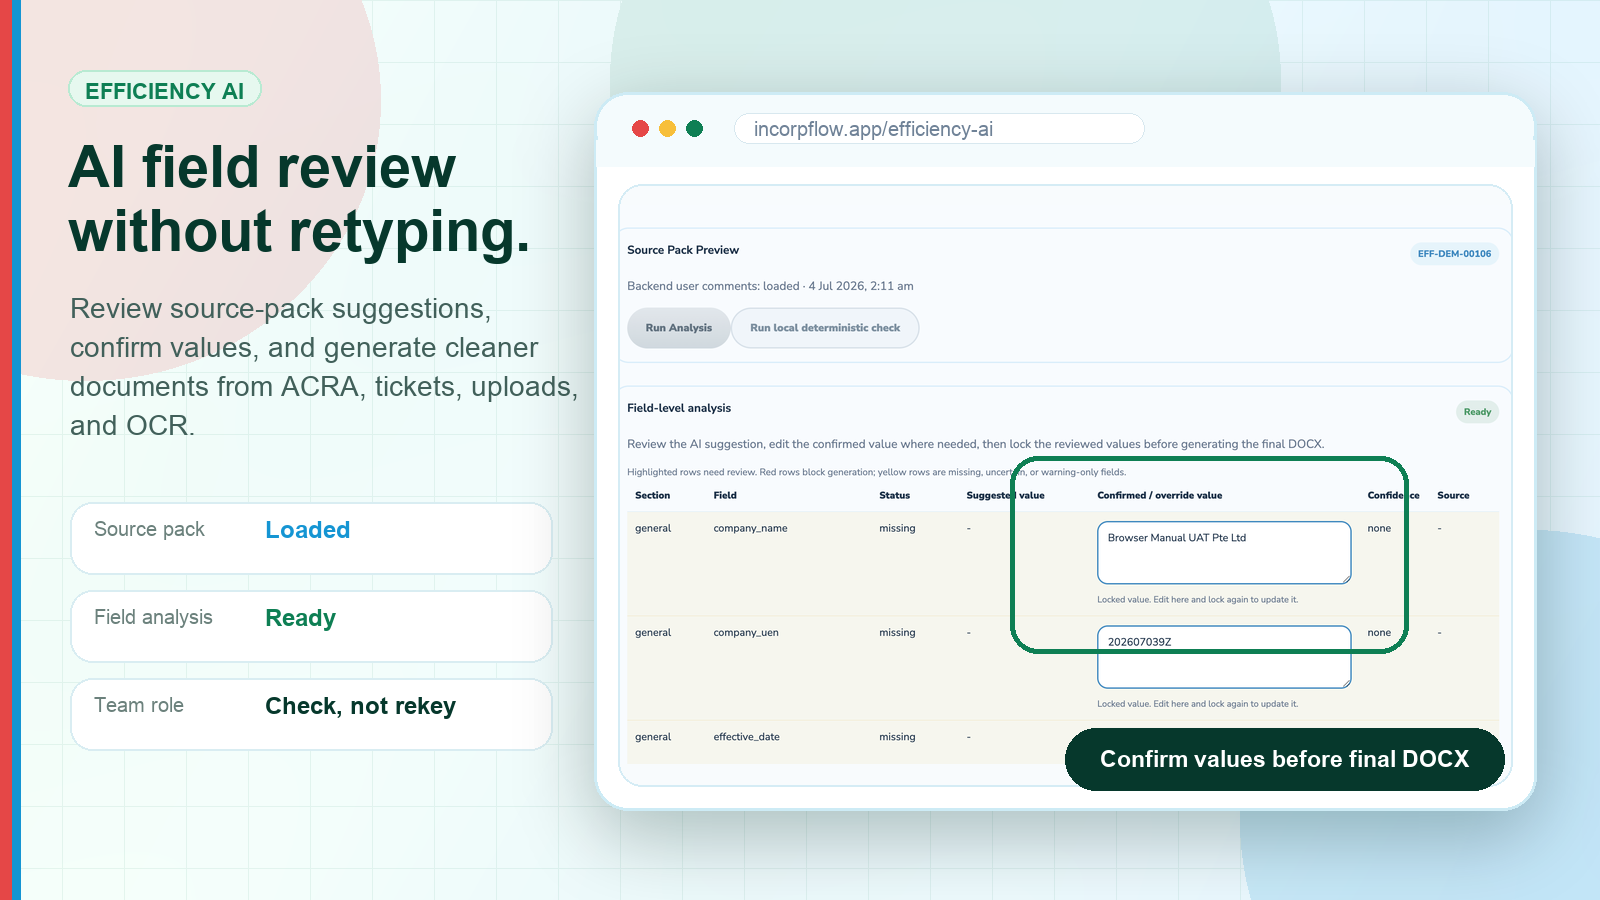Click the yellow window minimize dot

pyautogui.click(x=668, y=129)
